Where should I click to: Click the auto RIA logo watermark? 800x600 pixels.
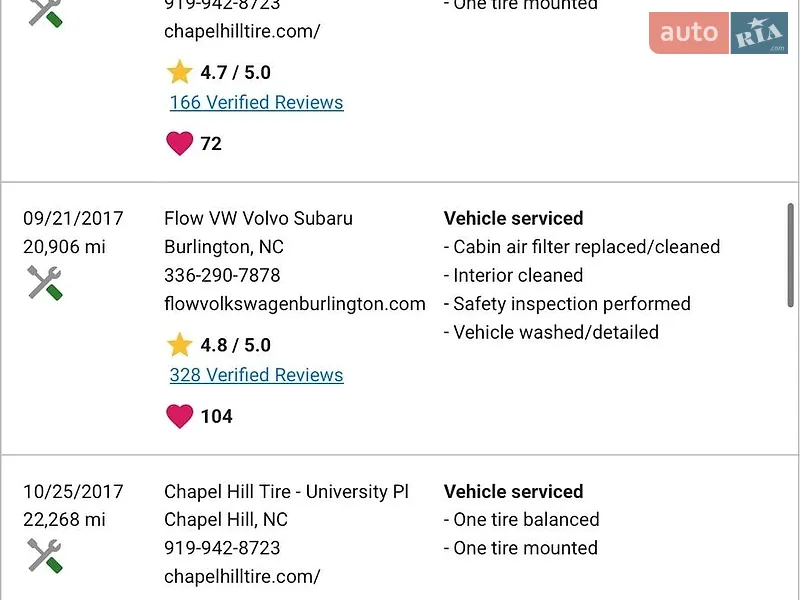click(718, 33)
